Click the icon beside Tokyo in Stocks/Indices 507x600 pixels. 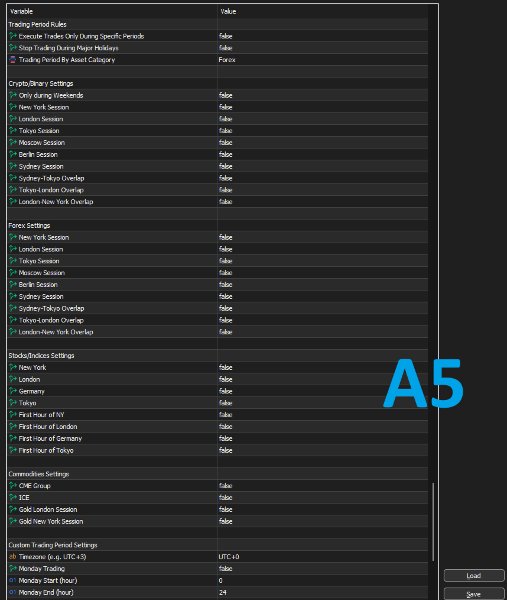tap(13, 403)
